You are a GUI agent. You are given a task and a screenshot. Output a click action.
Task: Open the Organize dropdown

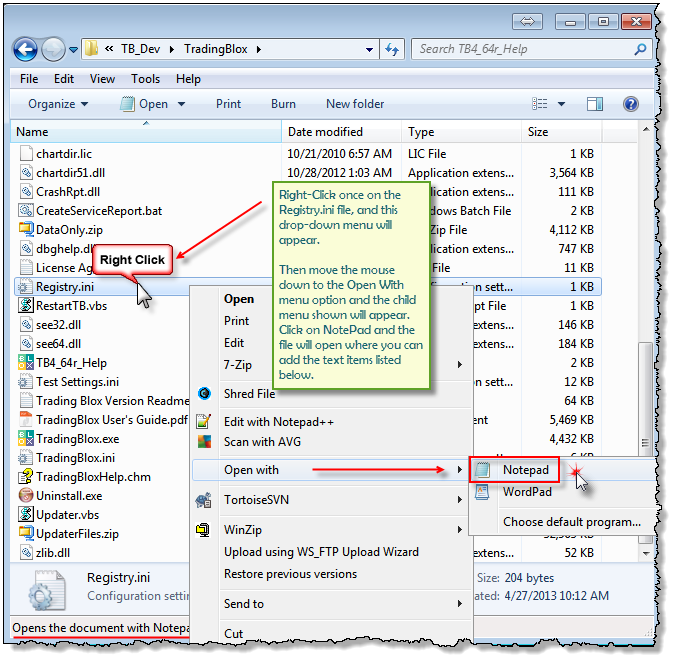58,104
